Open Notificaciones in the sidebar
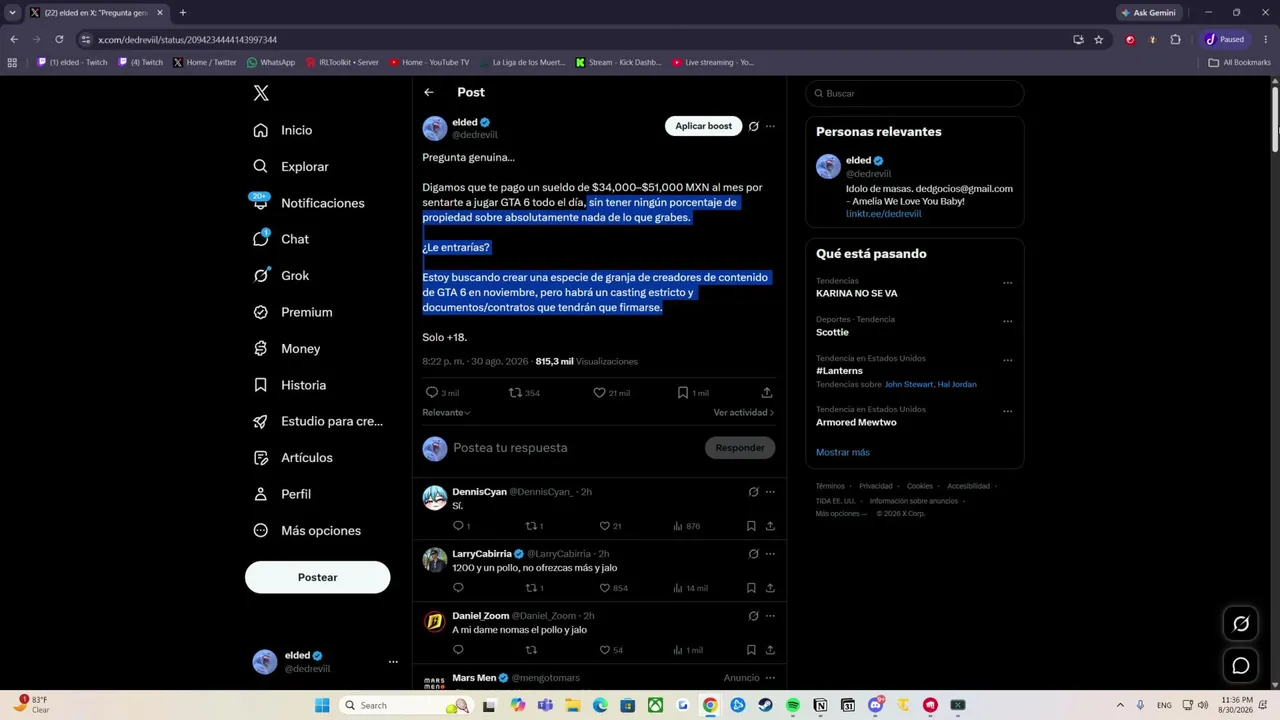Image resolution: width=1280 pixels, height=720 pixels. pos(309,203)
